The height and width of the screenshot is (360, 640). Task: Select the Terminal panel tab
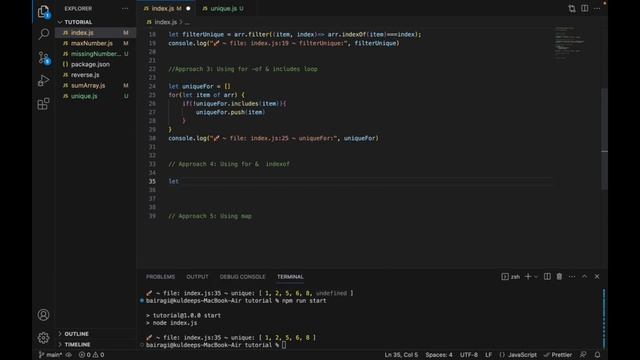290,277
